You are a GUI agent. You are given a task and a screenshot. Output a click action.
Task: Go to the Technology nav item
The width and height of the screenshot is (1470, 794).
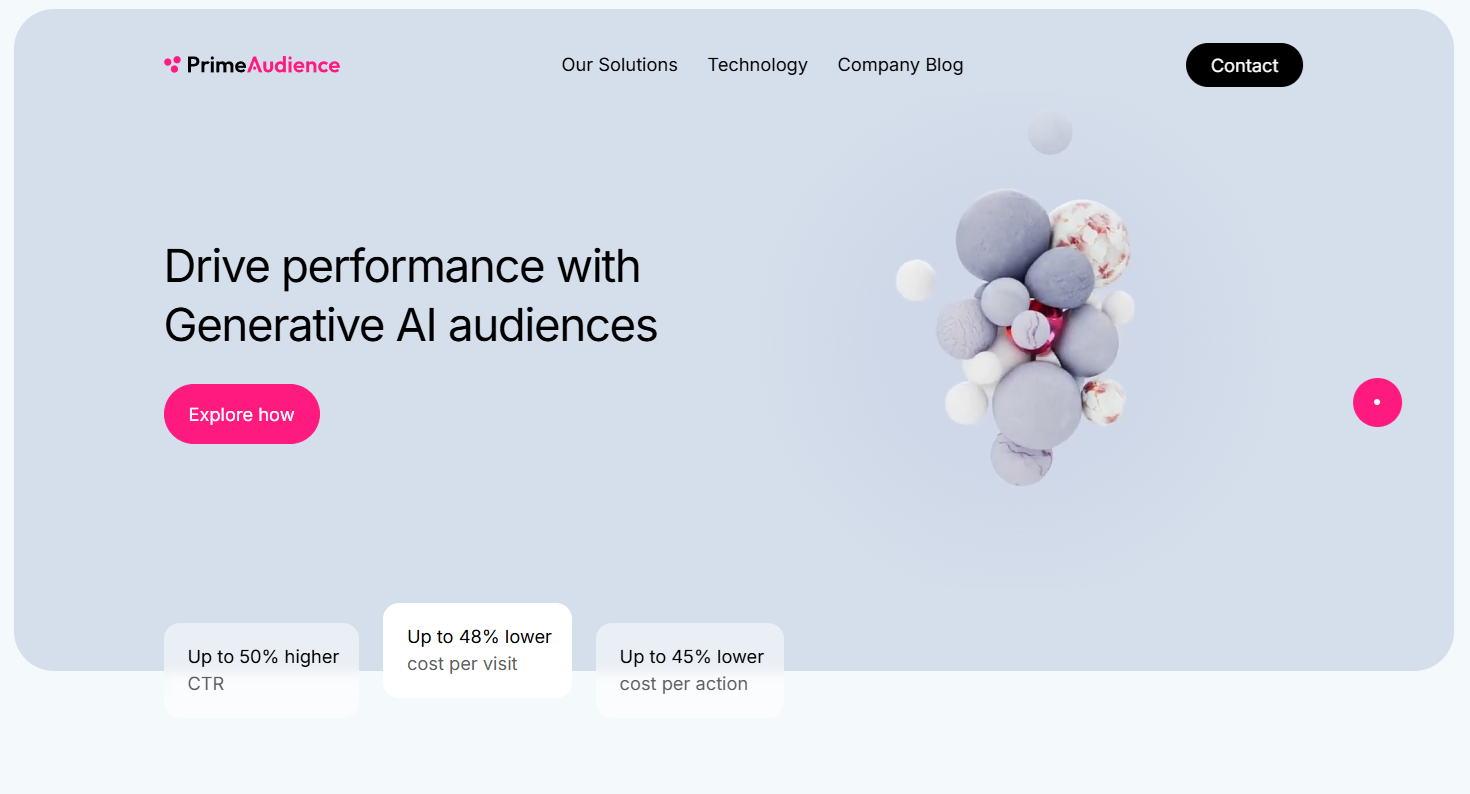pos(757,65)
